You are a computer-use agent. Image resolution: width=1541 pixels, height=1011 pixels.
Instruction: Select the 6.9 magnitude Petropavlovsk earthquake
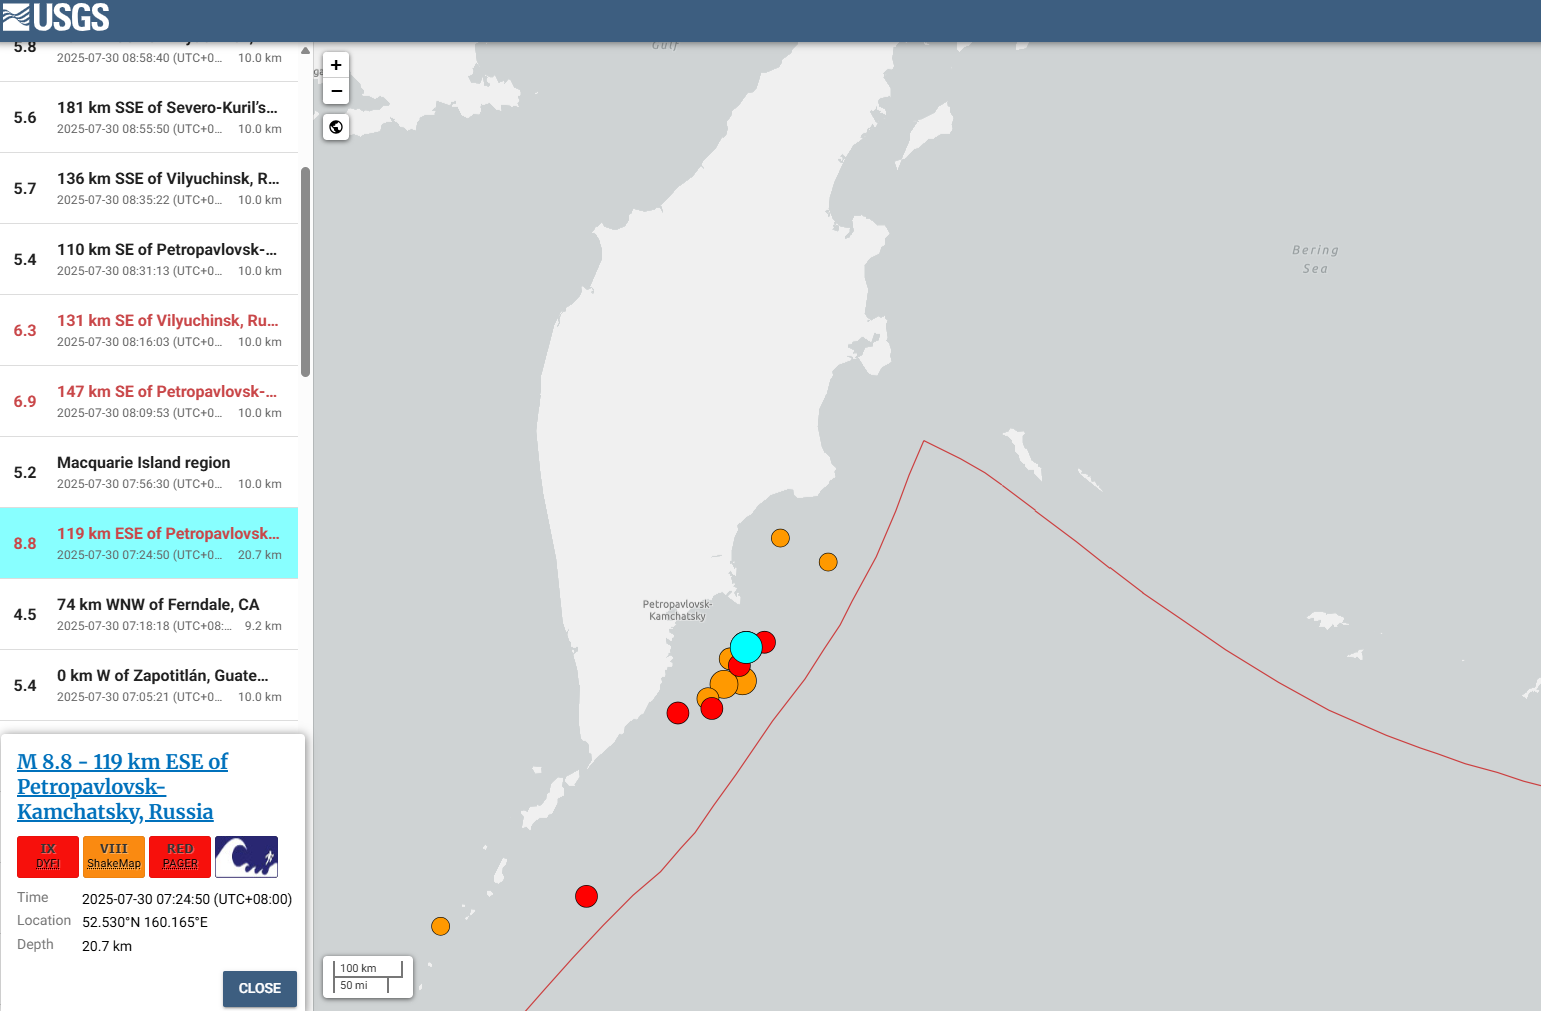(149, 401)
